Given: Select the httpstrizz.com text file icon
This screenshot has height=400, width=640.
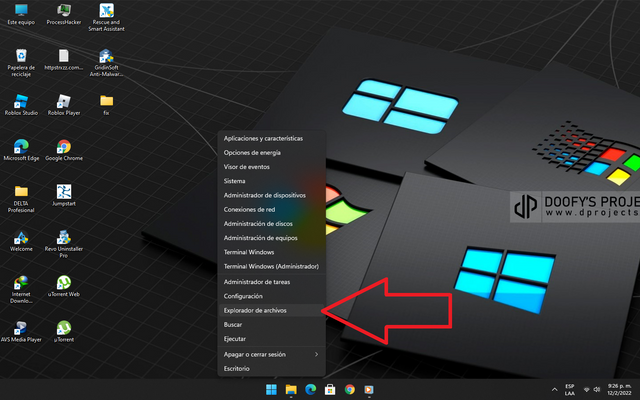Looking at the screenshot, I should (x=64, y=60).
